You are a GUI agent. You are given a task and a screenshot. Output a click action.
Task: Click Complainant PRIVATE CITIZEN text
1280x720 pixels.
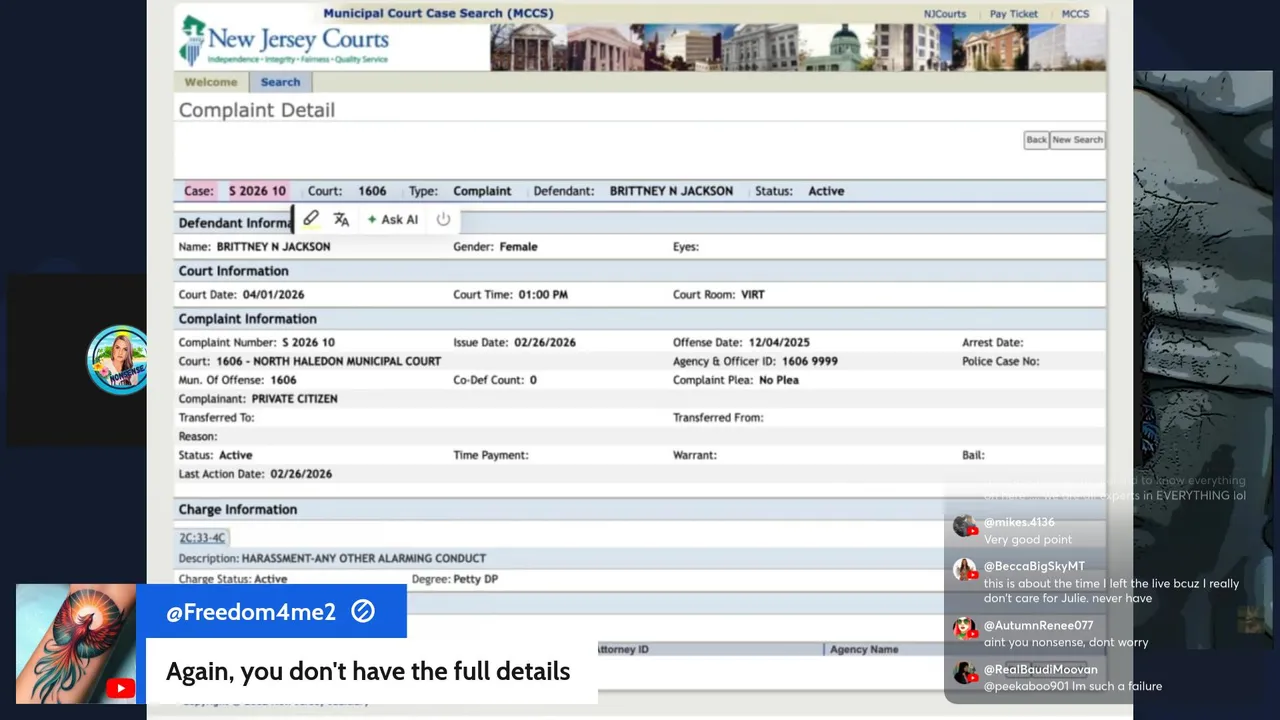coord(294,399)
